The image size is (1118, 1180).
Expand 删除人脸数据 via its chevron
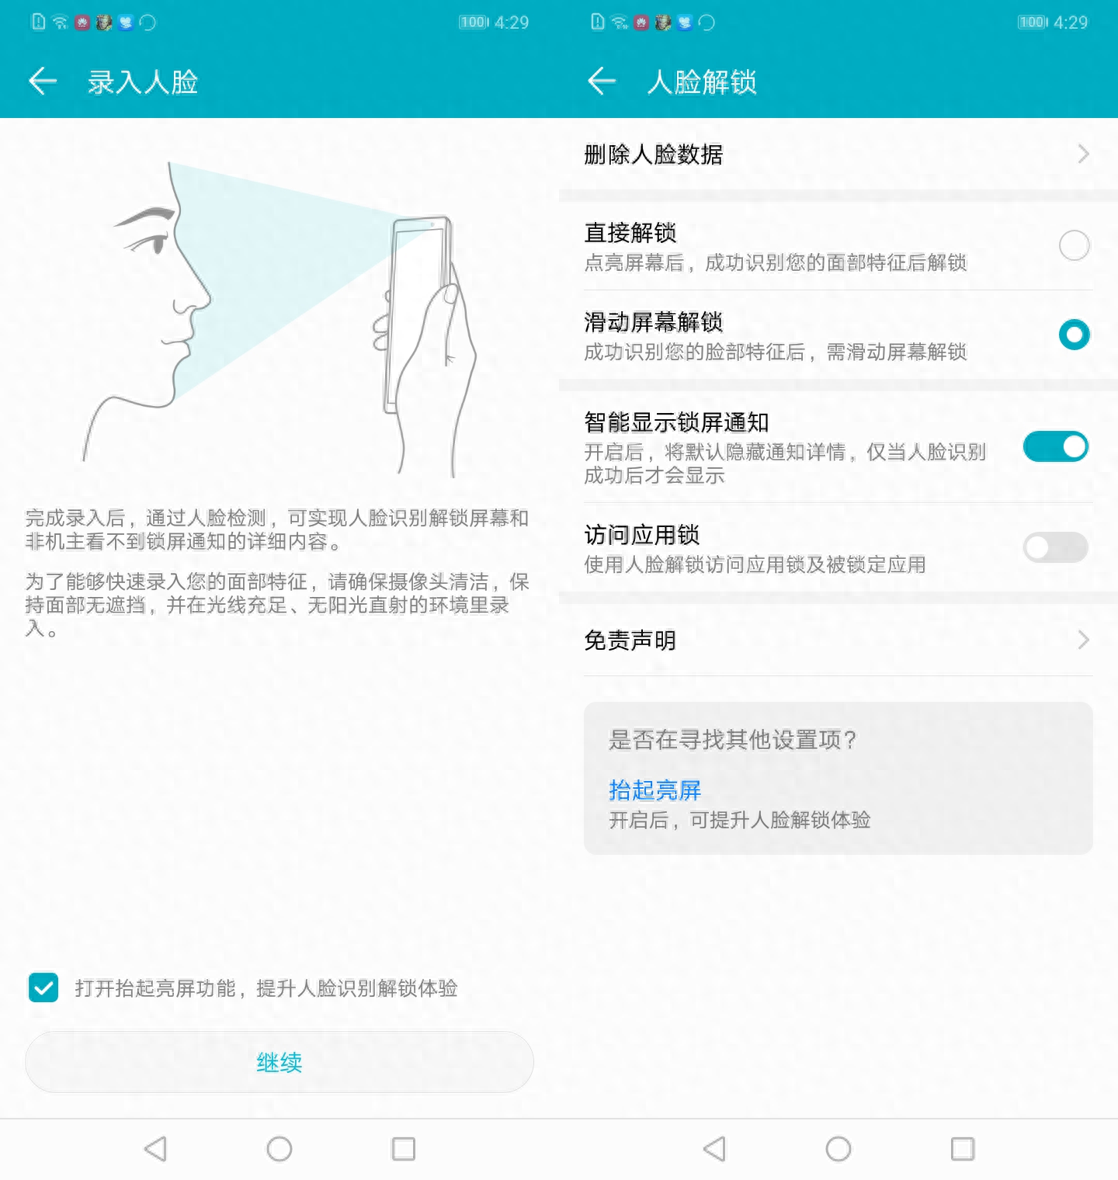click(1085, 155)
